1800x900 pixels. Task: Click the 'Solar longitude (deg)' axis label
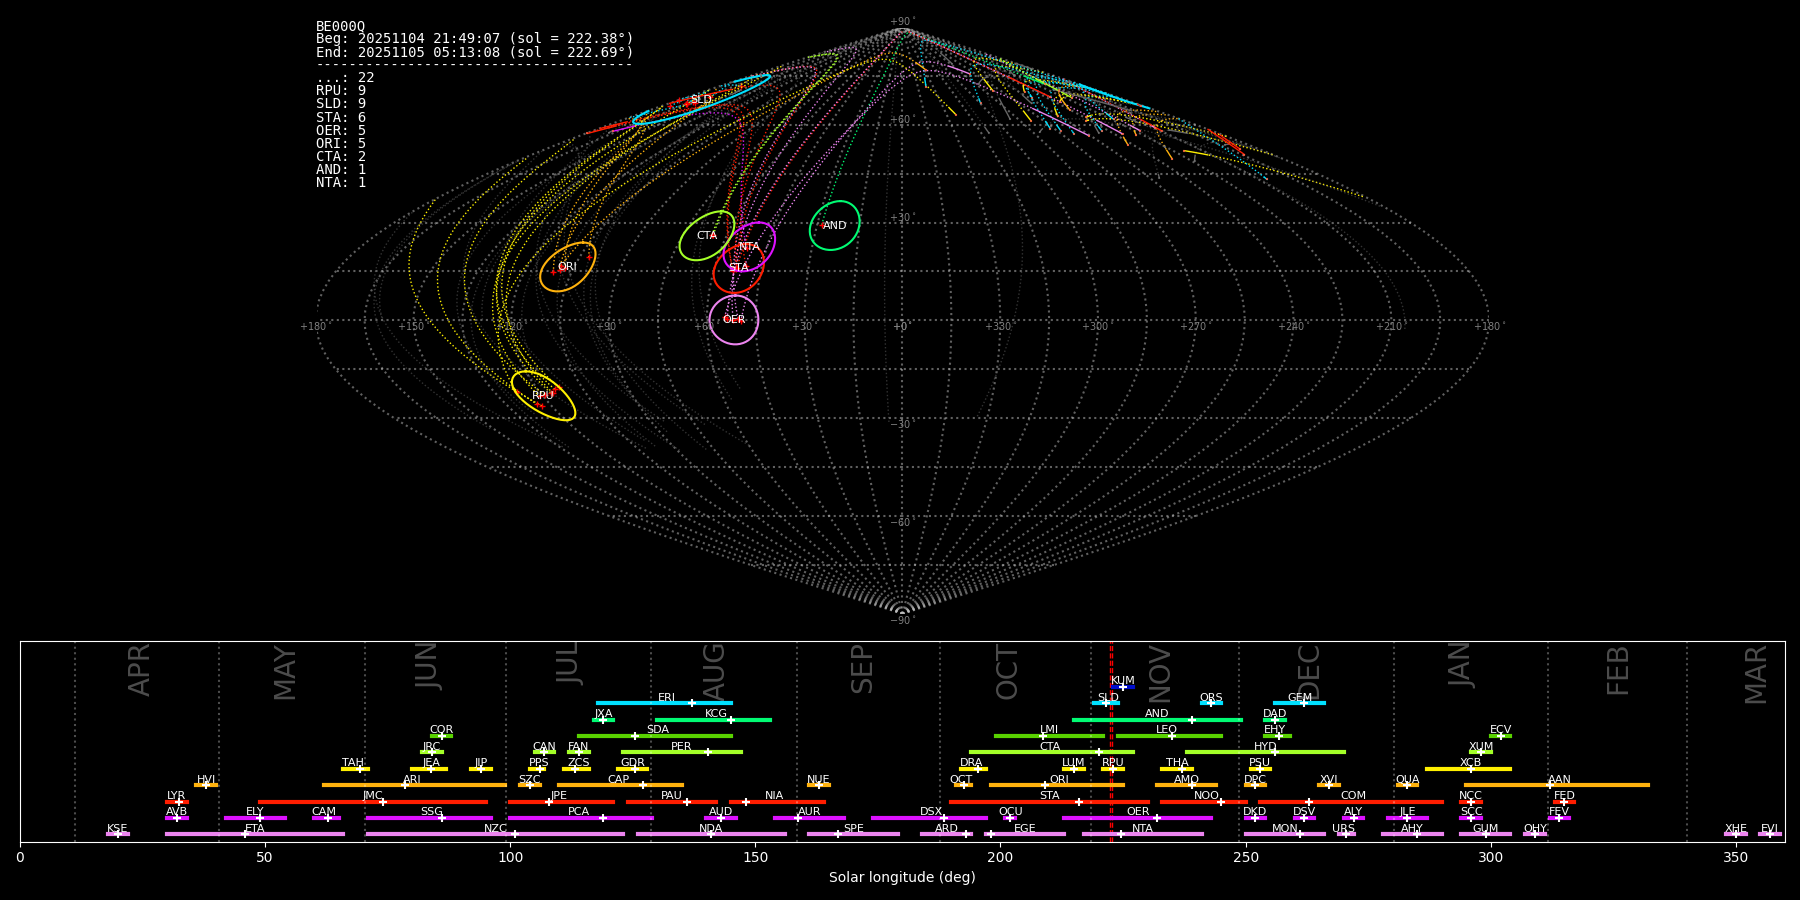click(901, 878)
